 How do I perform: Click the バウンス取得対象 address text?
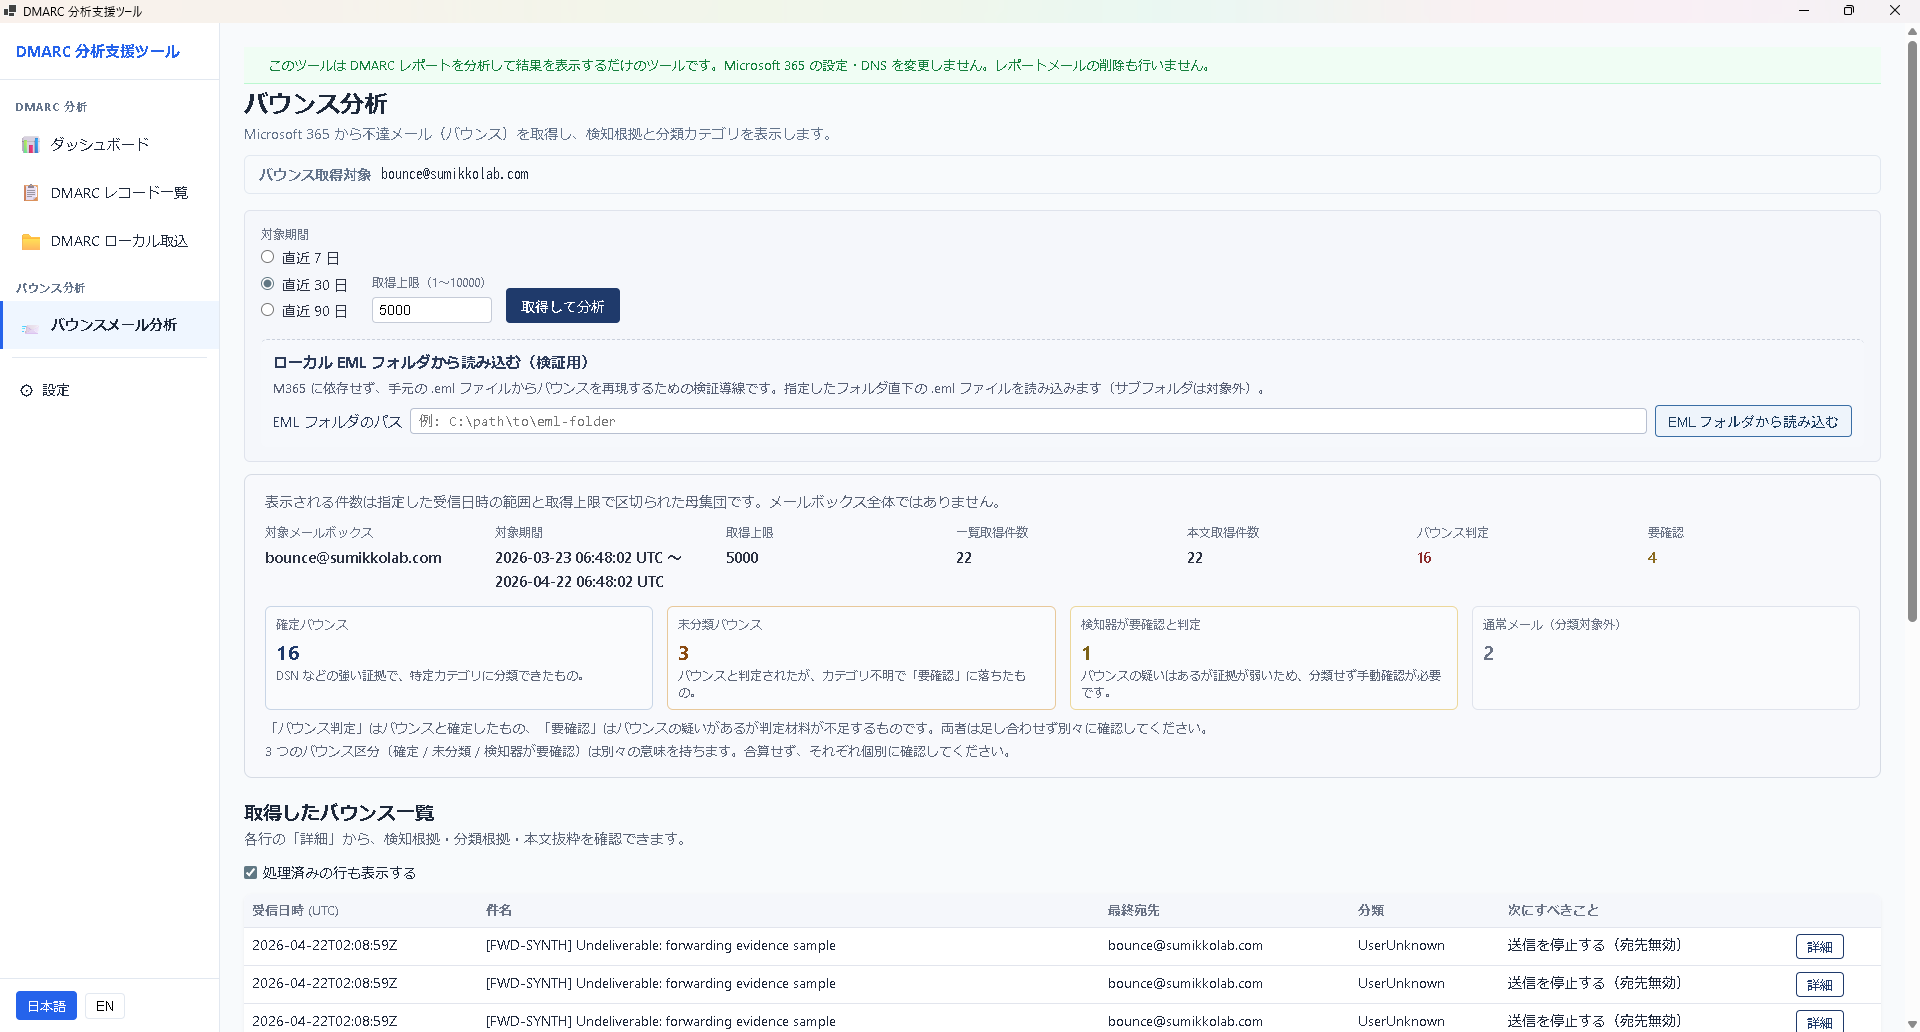point(455,174)
